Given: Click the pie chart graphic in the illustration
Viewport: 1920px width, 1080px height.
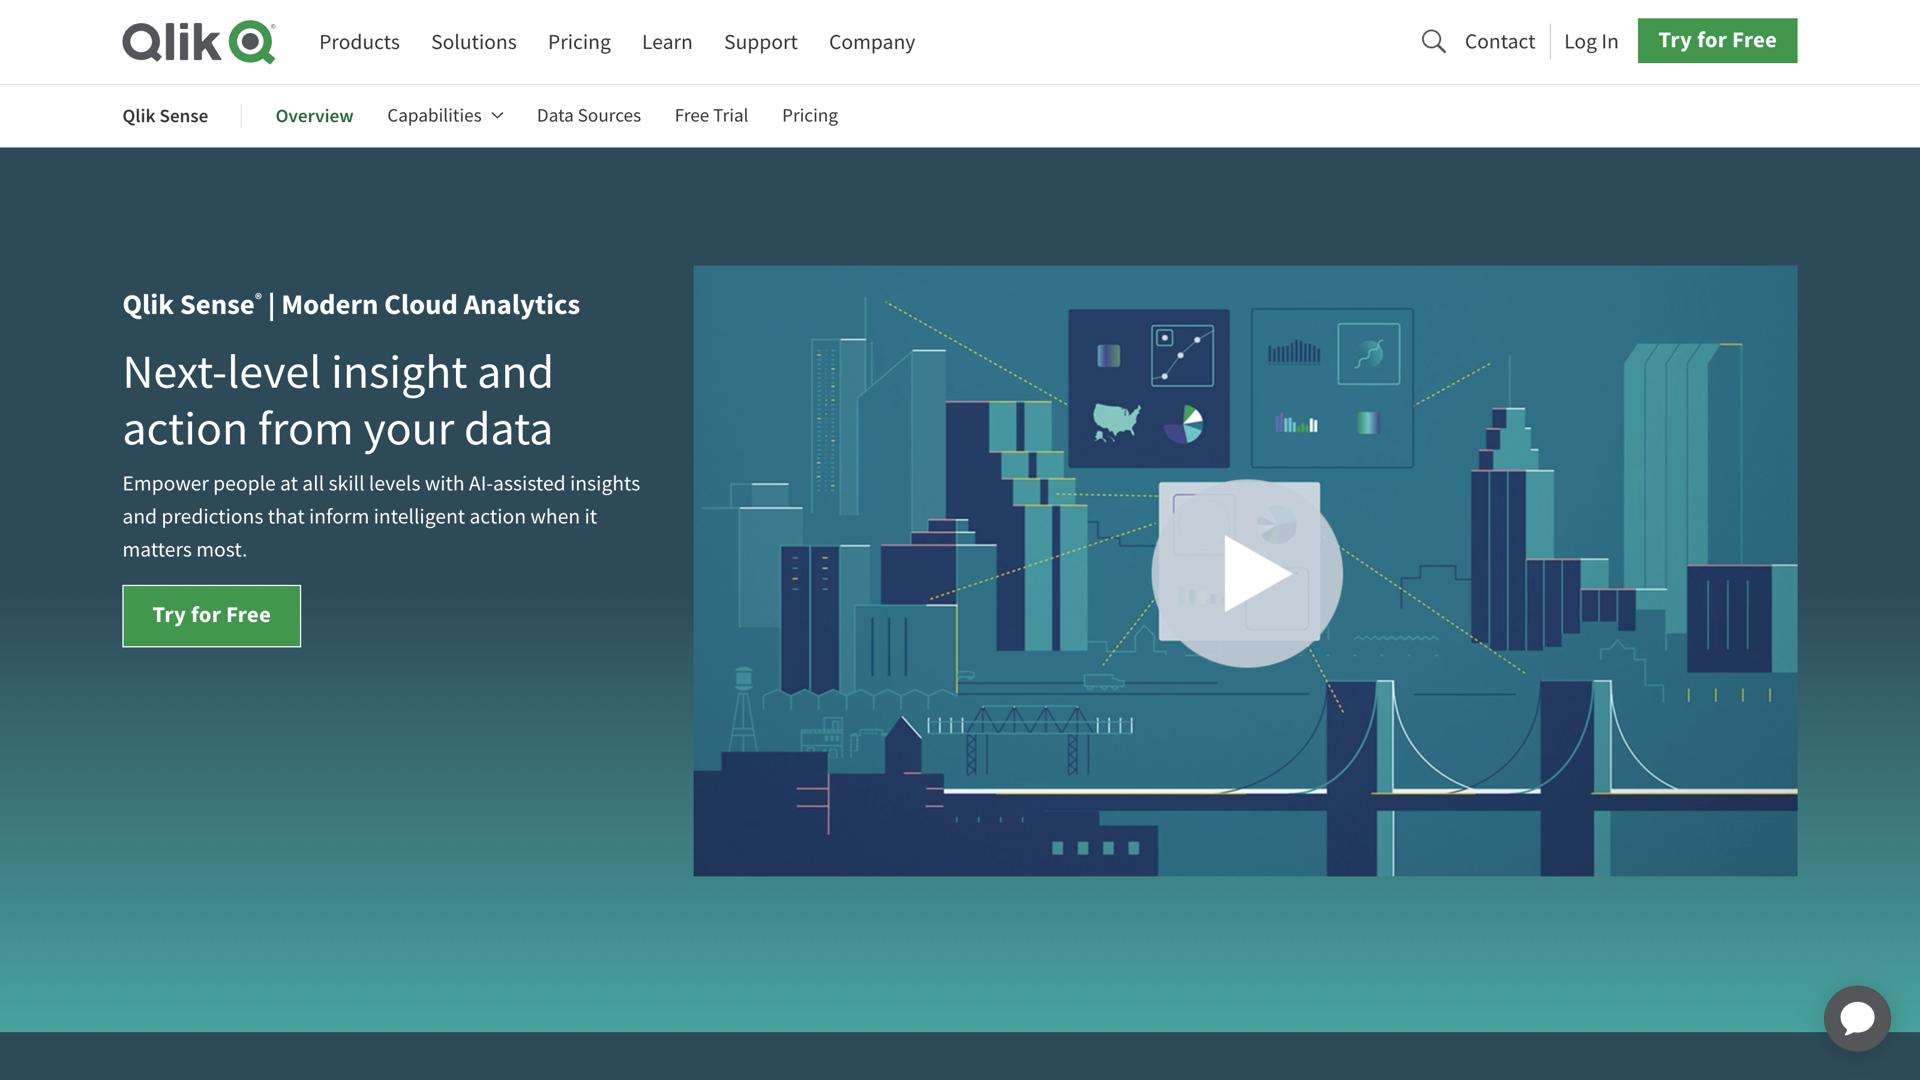Looking at the screenshot, I should tap(1188, 423).
